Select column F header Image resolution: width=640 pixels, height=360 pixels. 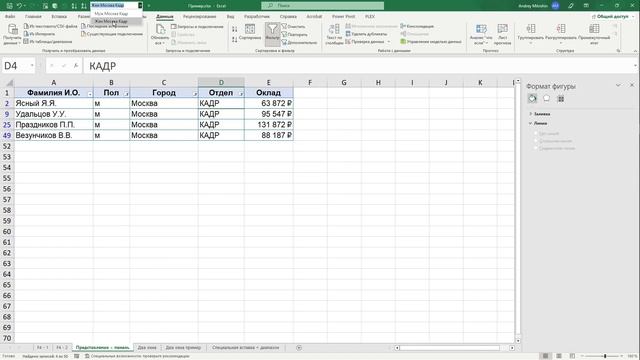click(310, 82)
